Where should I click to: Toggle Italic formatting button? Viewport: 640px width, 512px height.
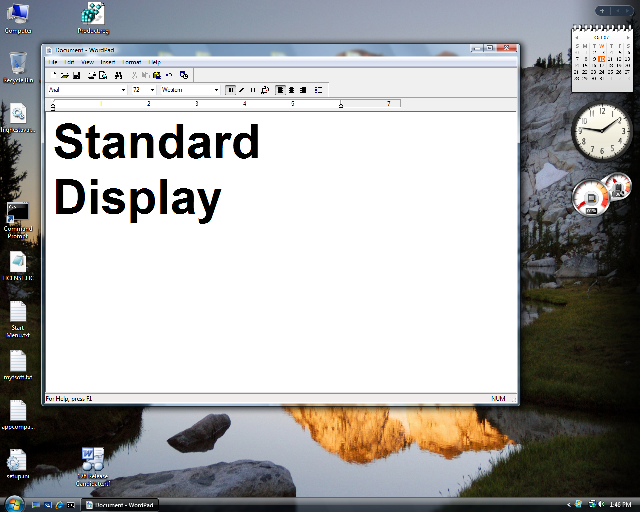(x=241, y=90)
